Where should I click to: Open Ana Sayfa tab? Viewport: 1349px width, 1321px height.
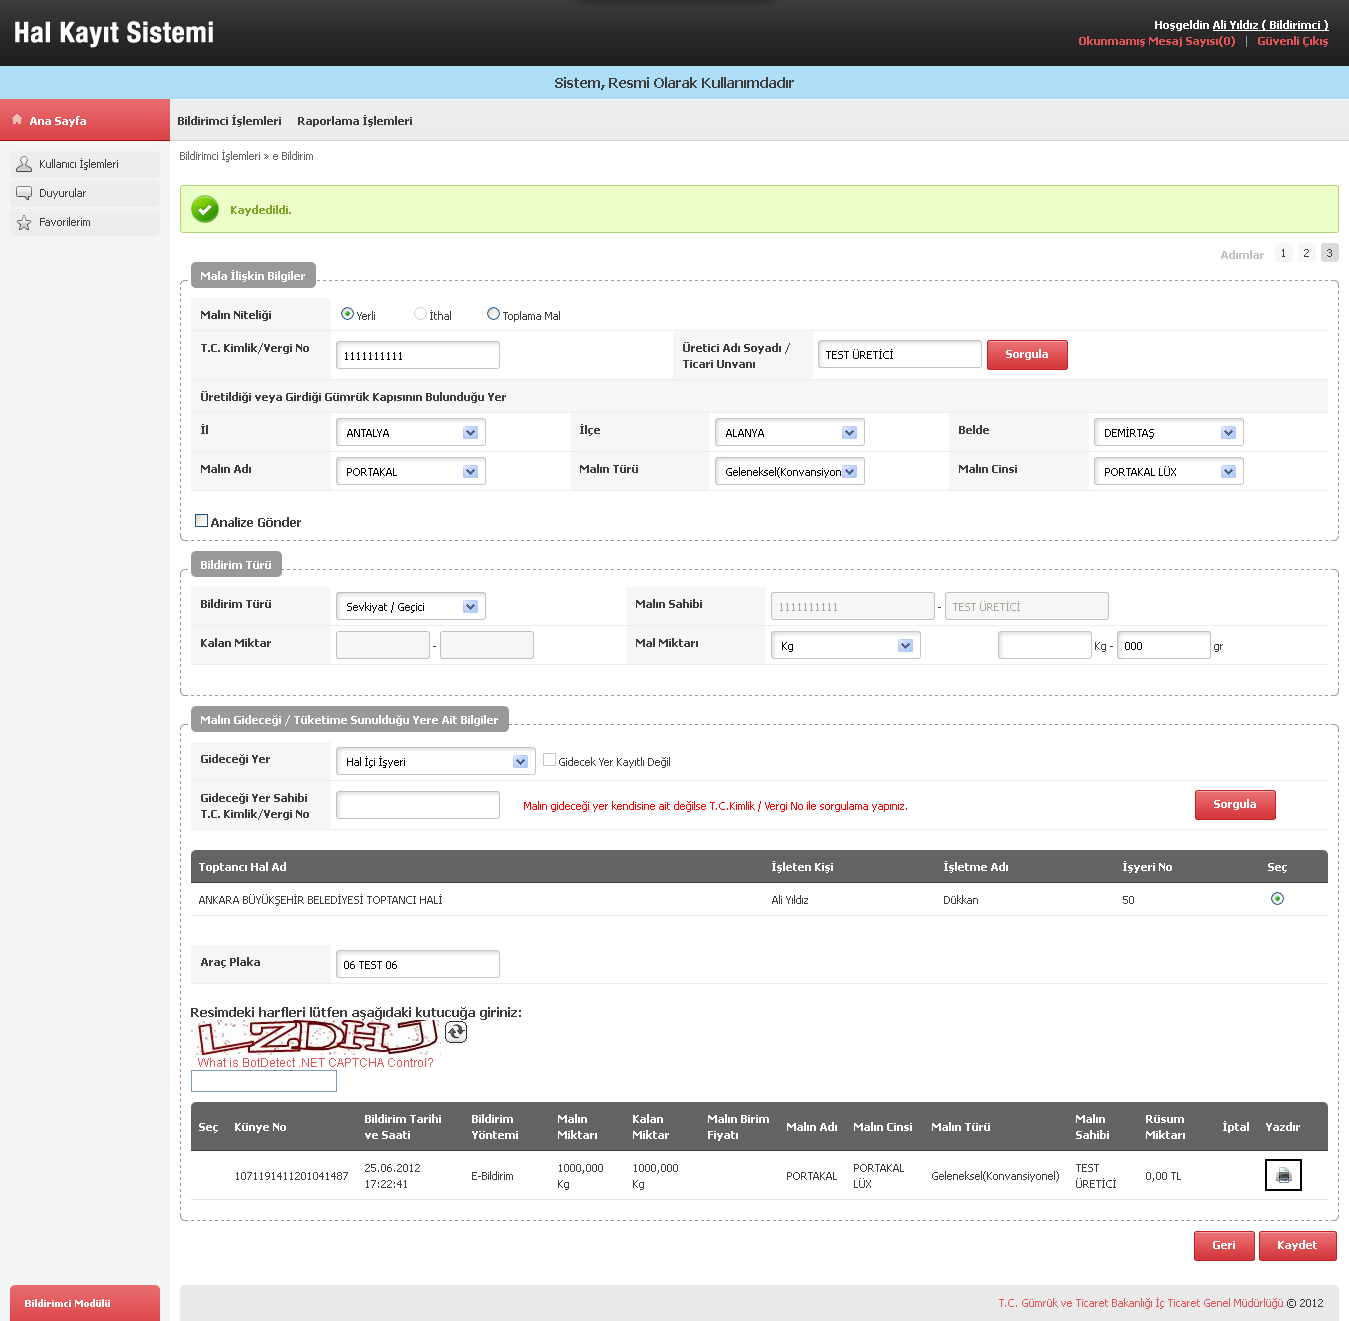click(85, 120)
